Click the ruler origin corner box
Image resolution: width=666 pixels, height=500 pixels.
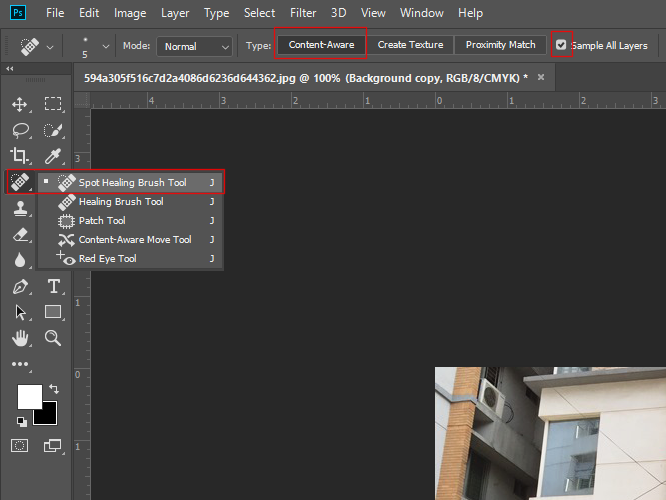pos(82,100)
